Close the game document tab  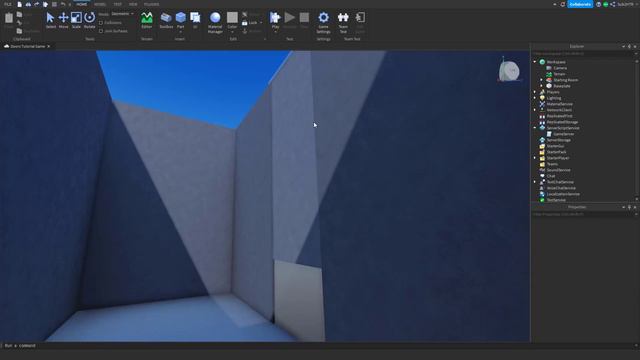(x=49, y=47)
